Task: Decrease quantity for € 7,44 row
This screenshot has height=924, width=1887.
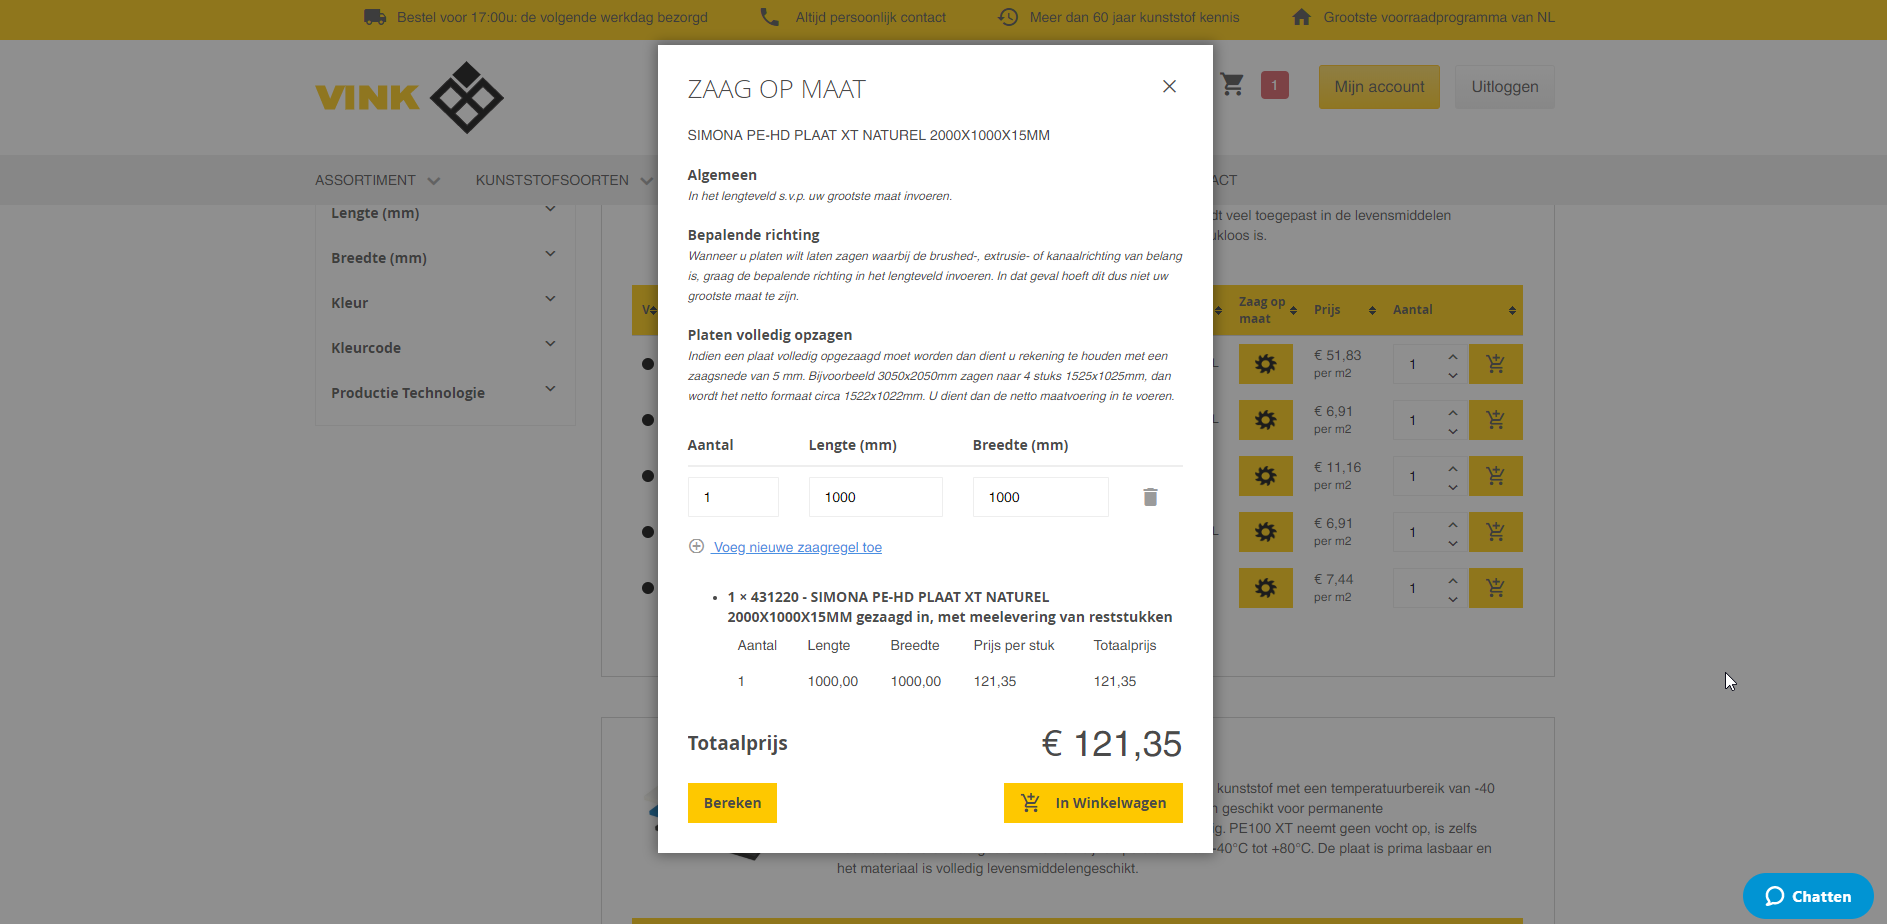Action: (1453, 599)
